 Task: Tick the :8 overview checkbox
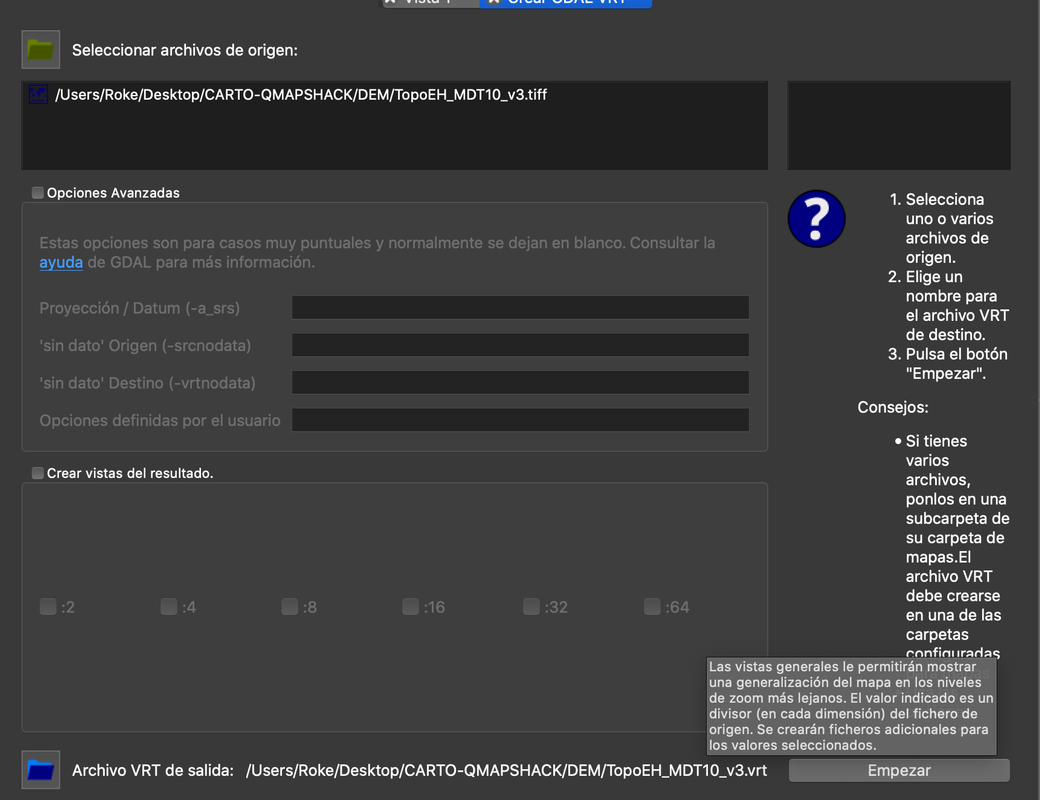click(289, 607)
